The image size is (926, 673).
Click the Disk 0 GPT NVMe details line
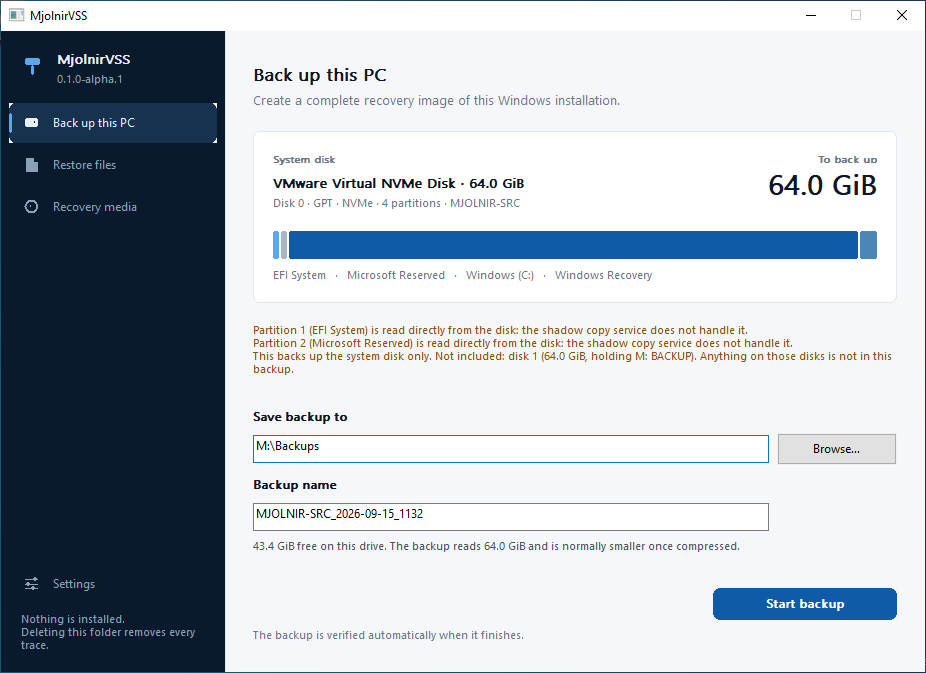coord(396,203)
